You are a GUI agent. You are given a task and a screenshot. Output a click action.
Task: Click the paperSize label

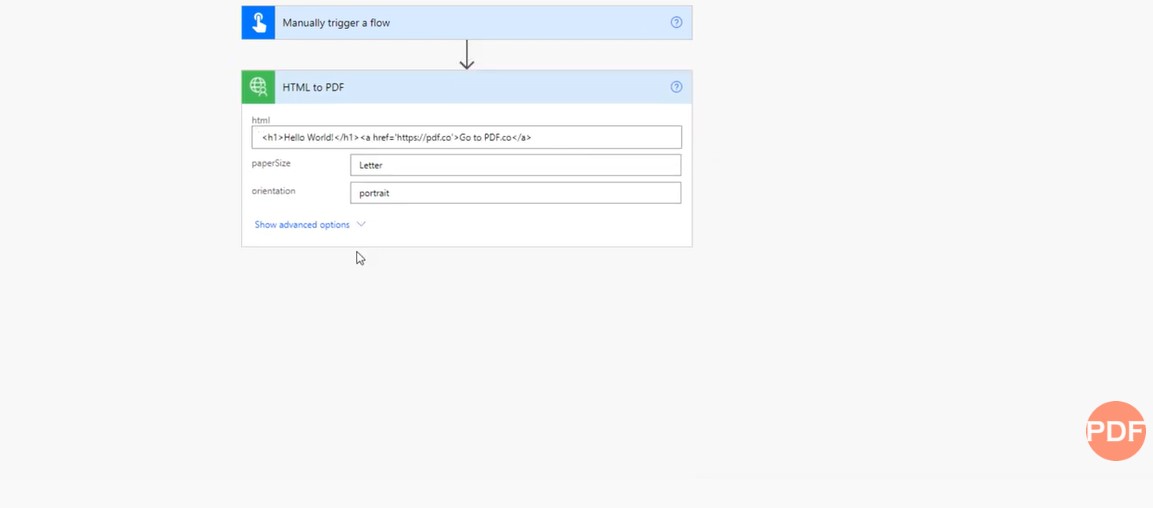pos(271,163)
